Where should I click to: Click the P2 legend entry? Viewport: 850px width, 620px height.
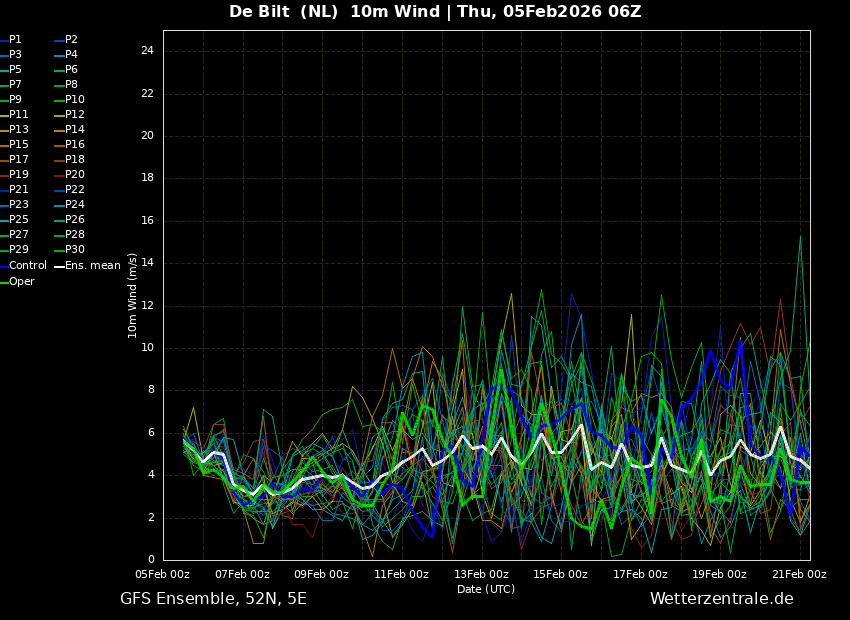point(71,40)
